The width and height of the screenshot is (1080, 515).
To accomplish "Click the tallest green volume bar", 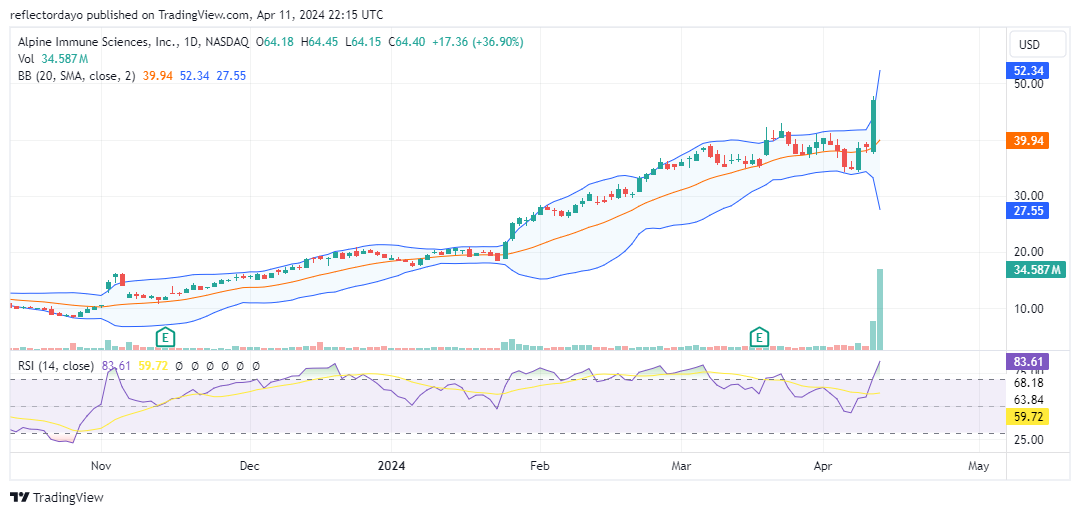I will (x=880, y=309).
